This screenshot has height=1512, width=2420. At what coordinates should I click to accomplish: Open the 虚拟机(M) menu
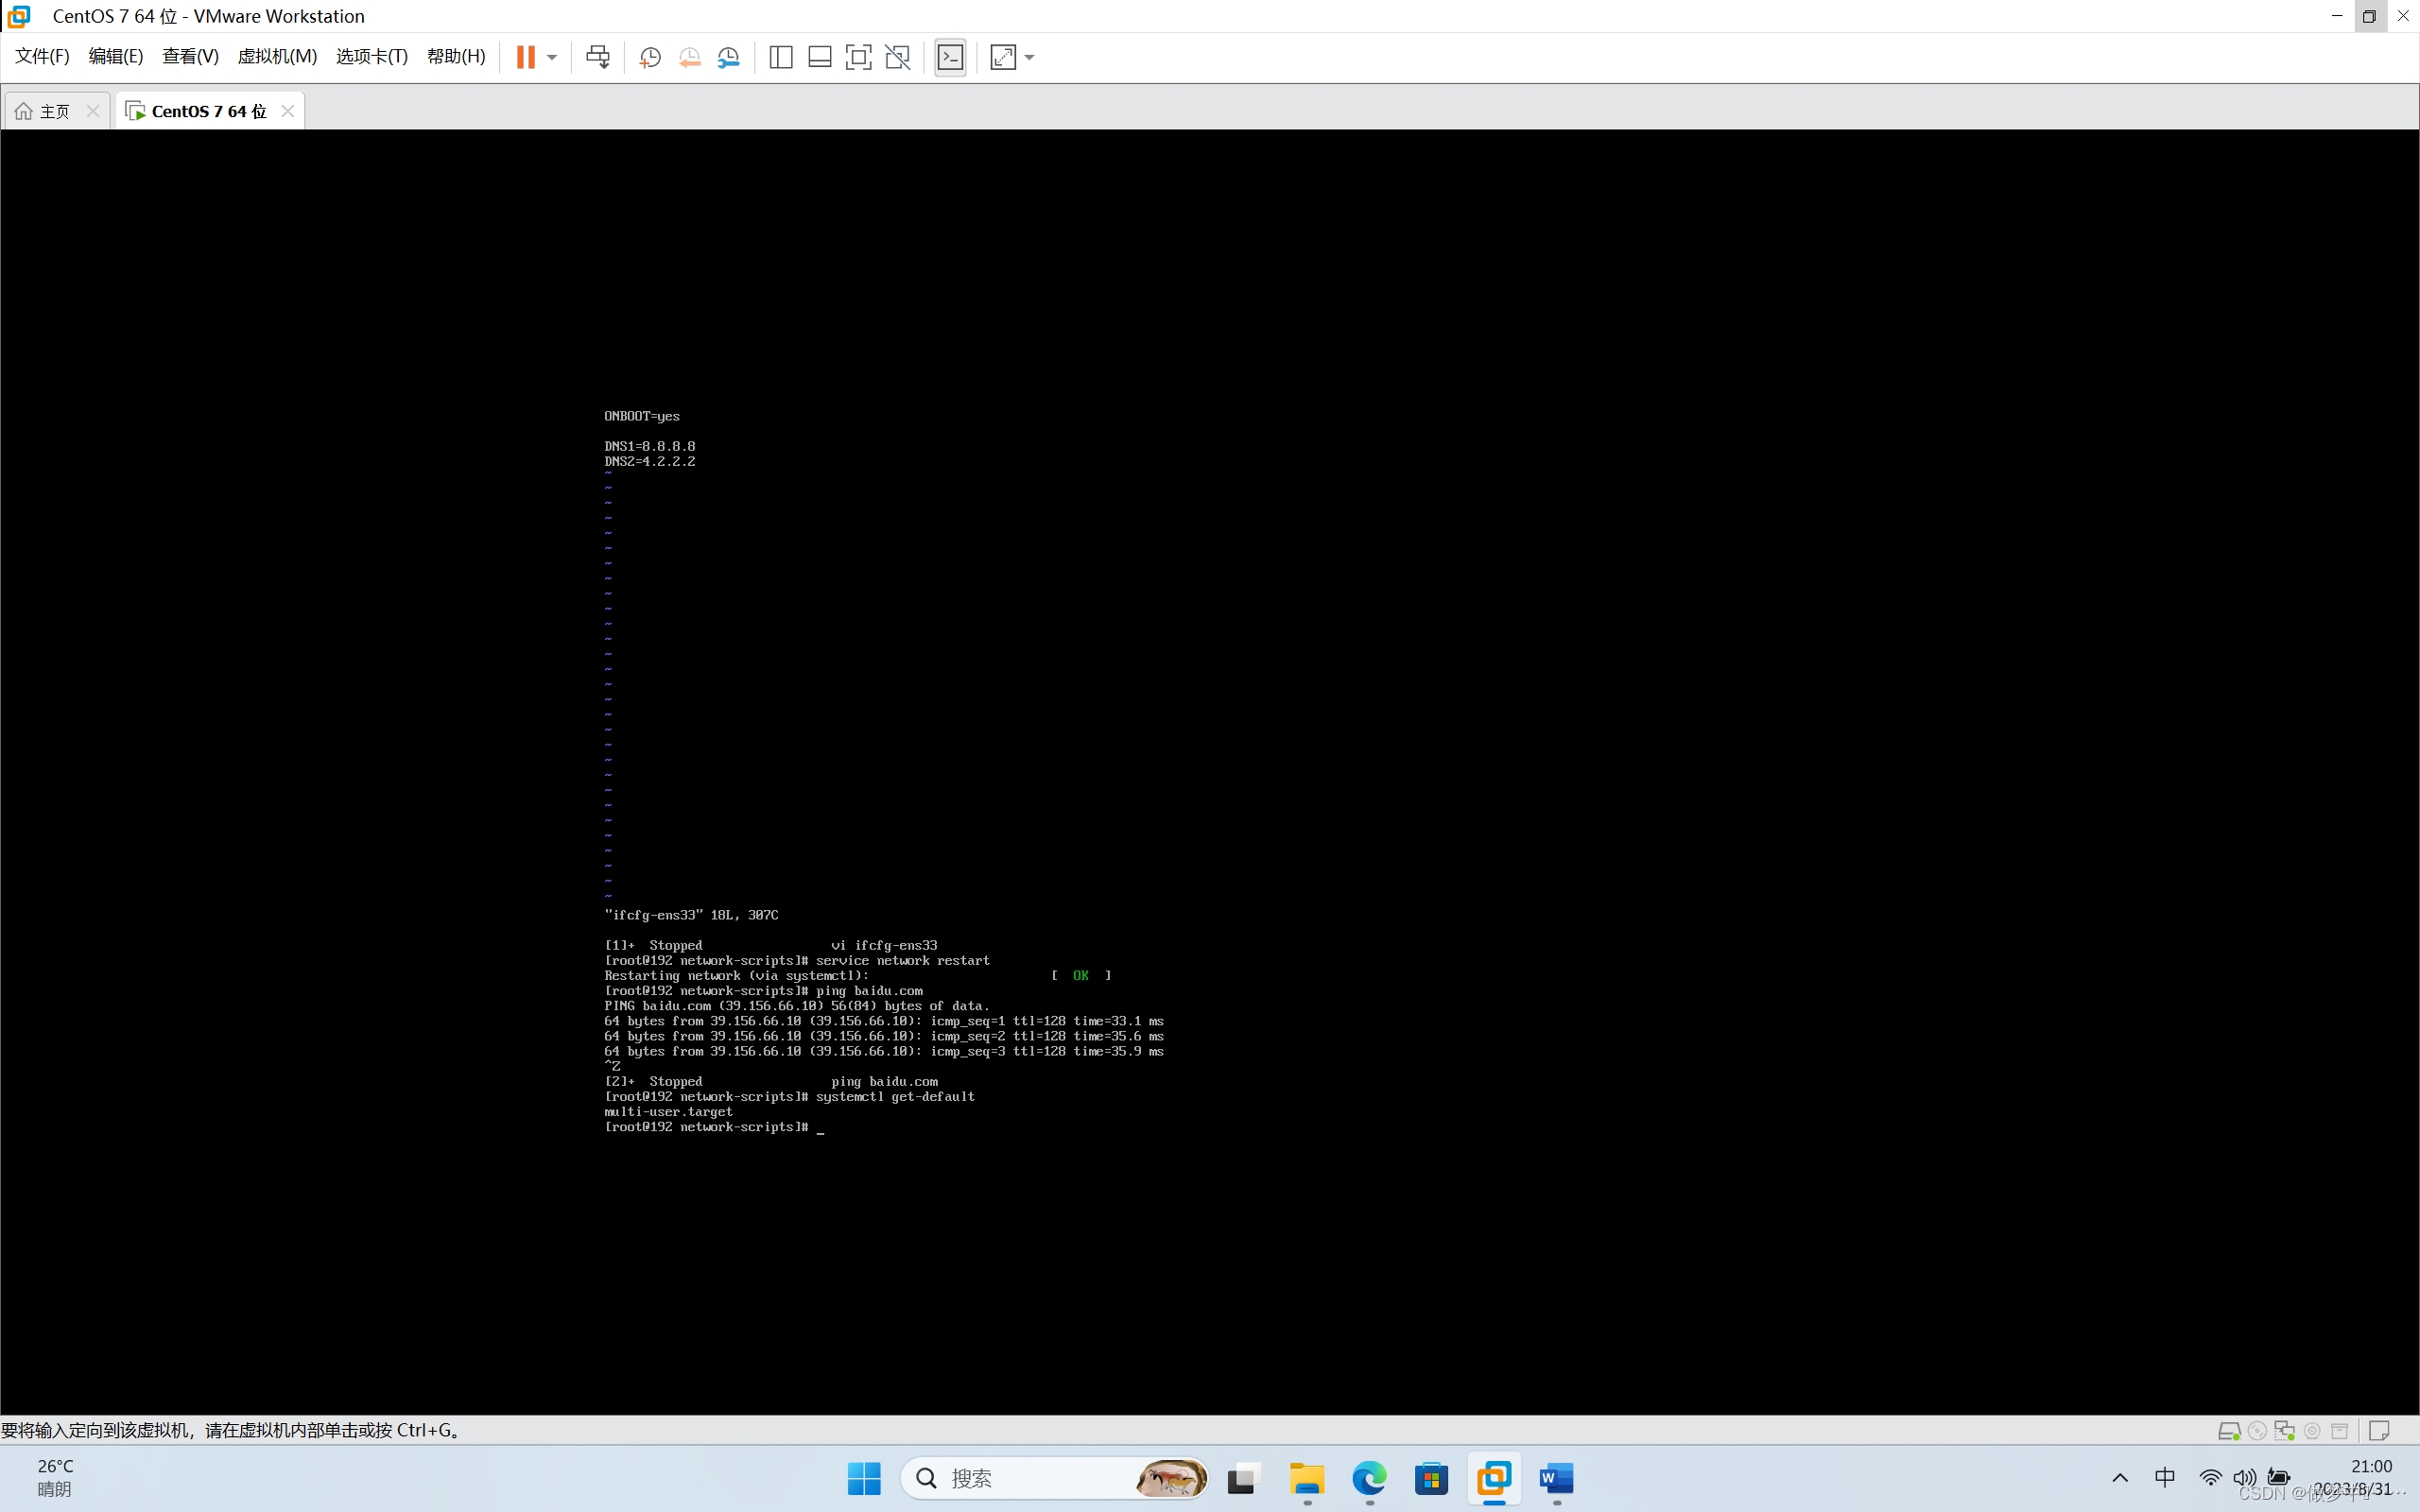click(x=277, y=56)
